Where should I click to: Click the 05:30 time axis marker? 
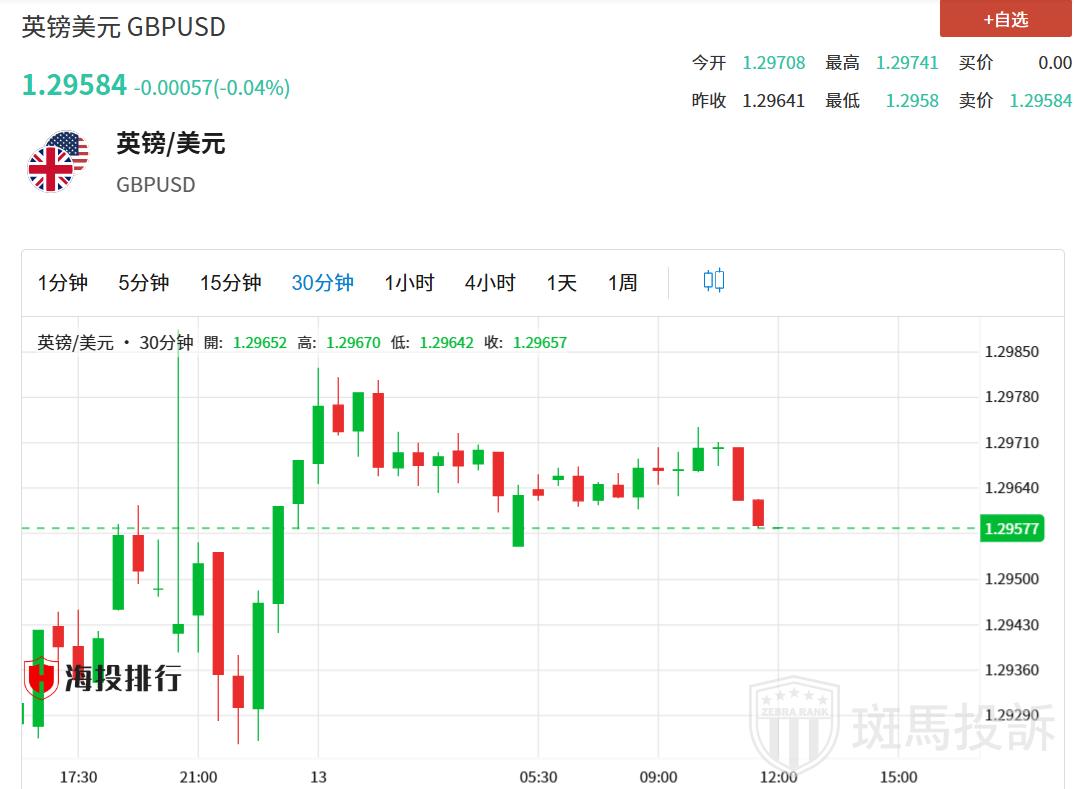tap(538, 777)
